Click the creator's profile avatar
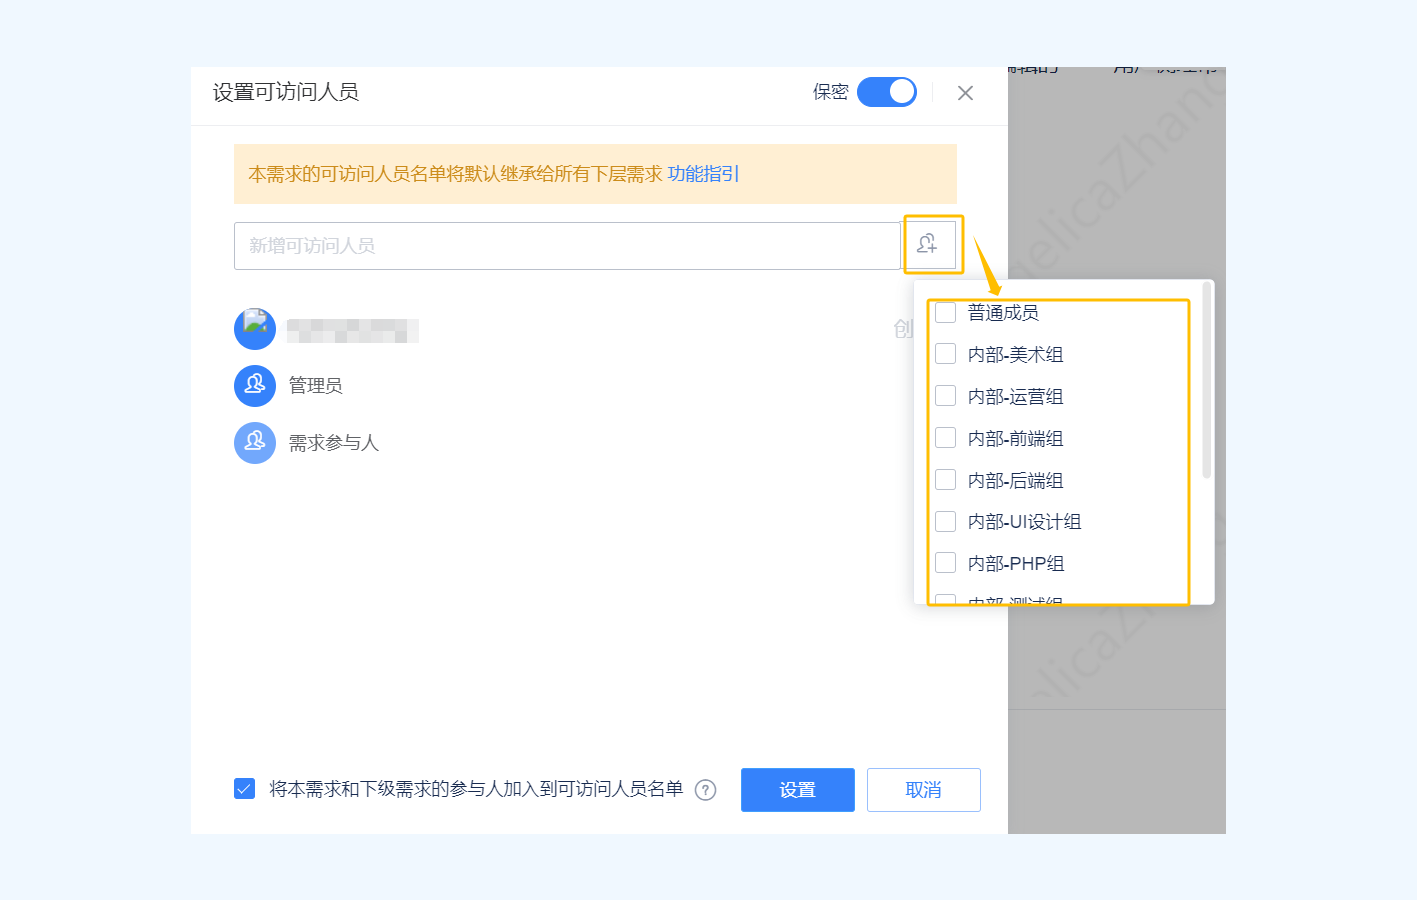 tap(255, 329)
